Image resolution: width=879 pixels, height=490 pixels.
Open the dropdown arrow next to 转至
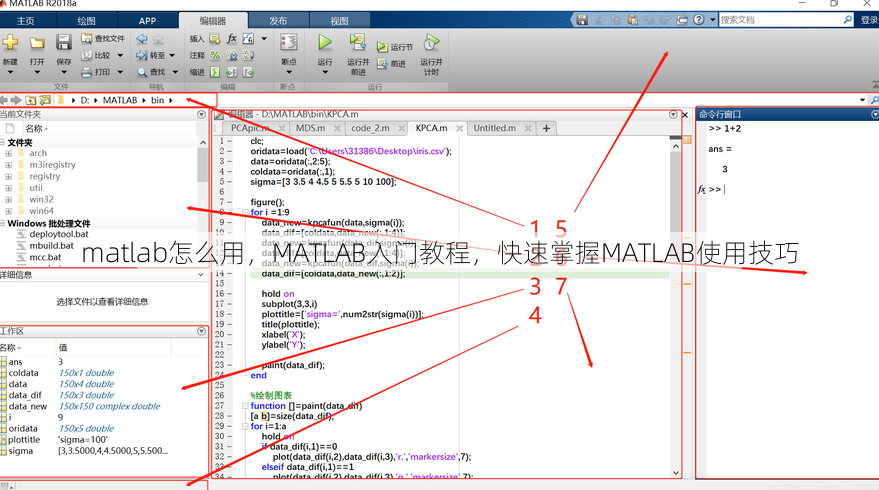172,56
